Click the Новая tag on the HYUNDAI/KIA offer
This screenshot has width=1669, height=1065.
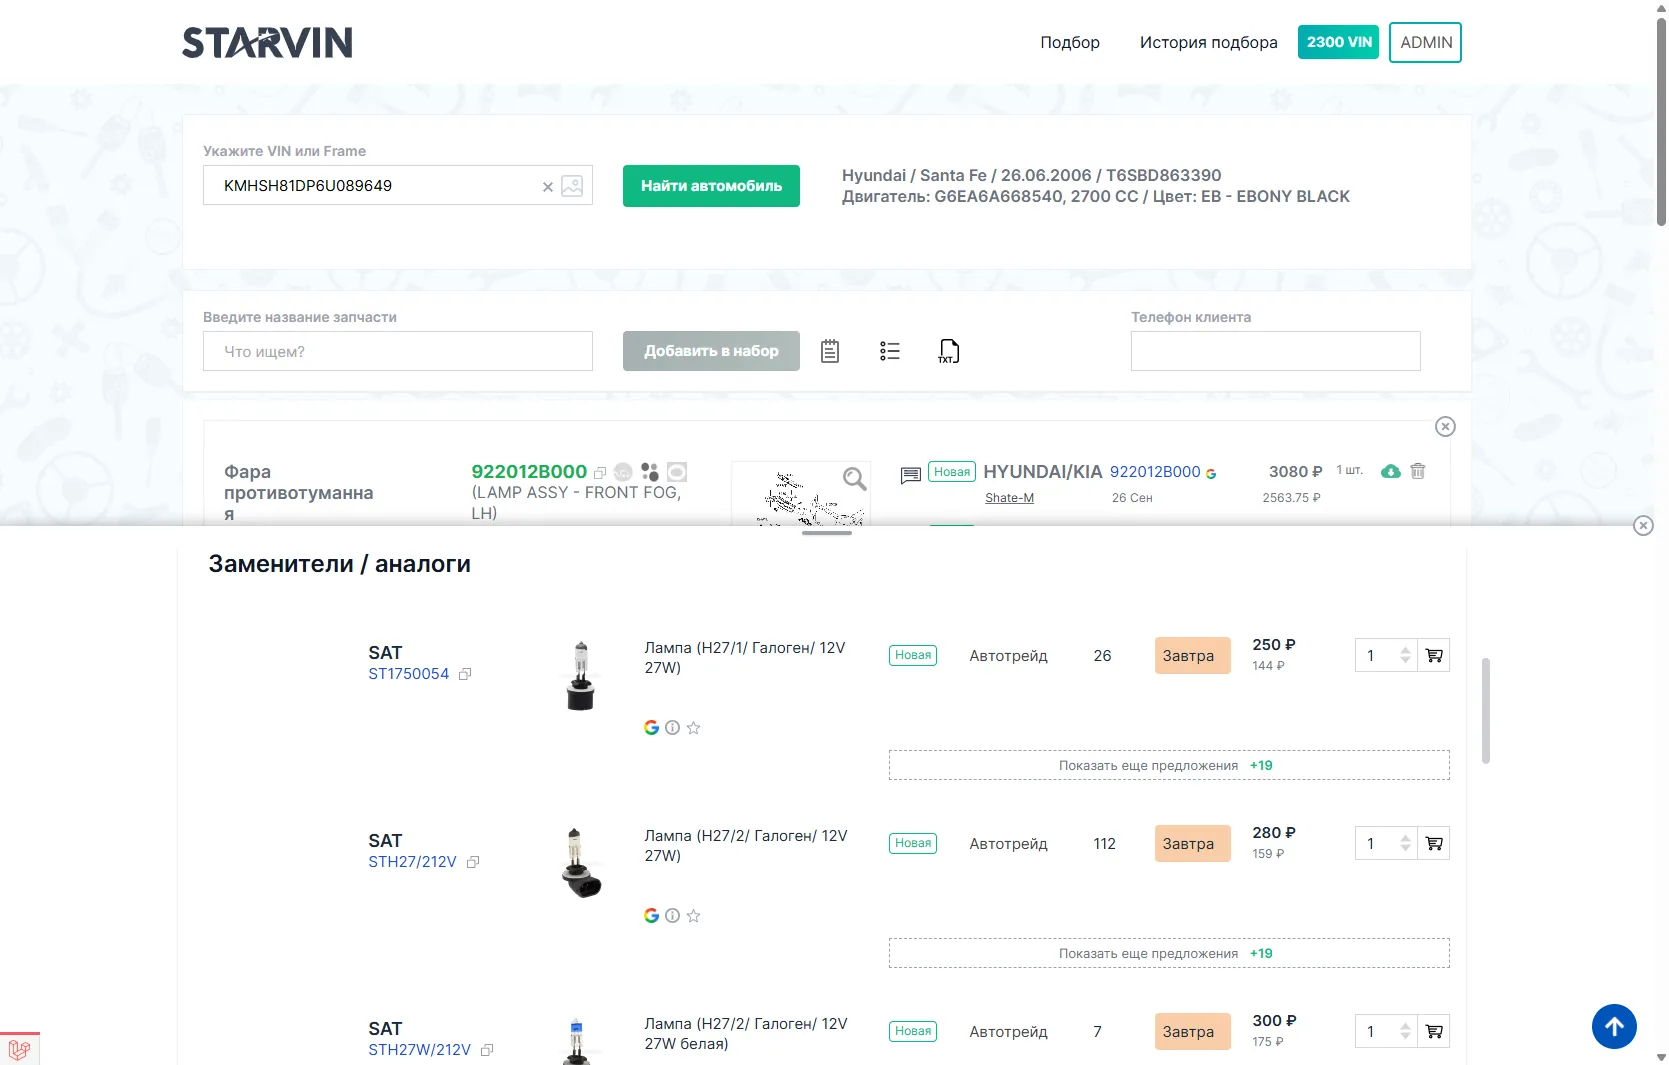[x=952, y=472]
